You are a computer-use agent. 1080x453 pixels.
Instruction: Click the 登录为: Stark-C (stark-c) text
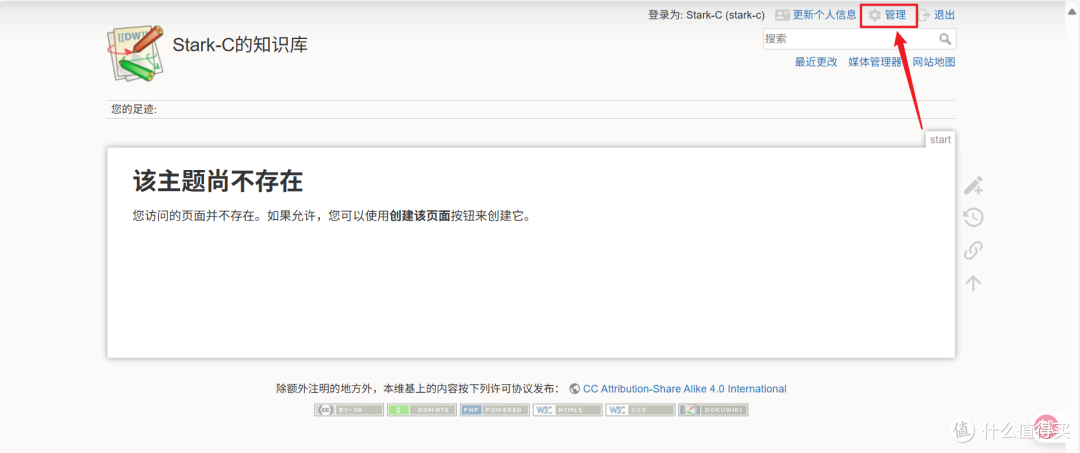706,14
